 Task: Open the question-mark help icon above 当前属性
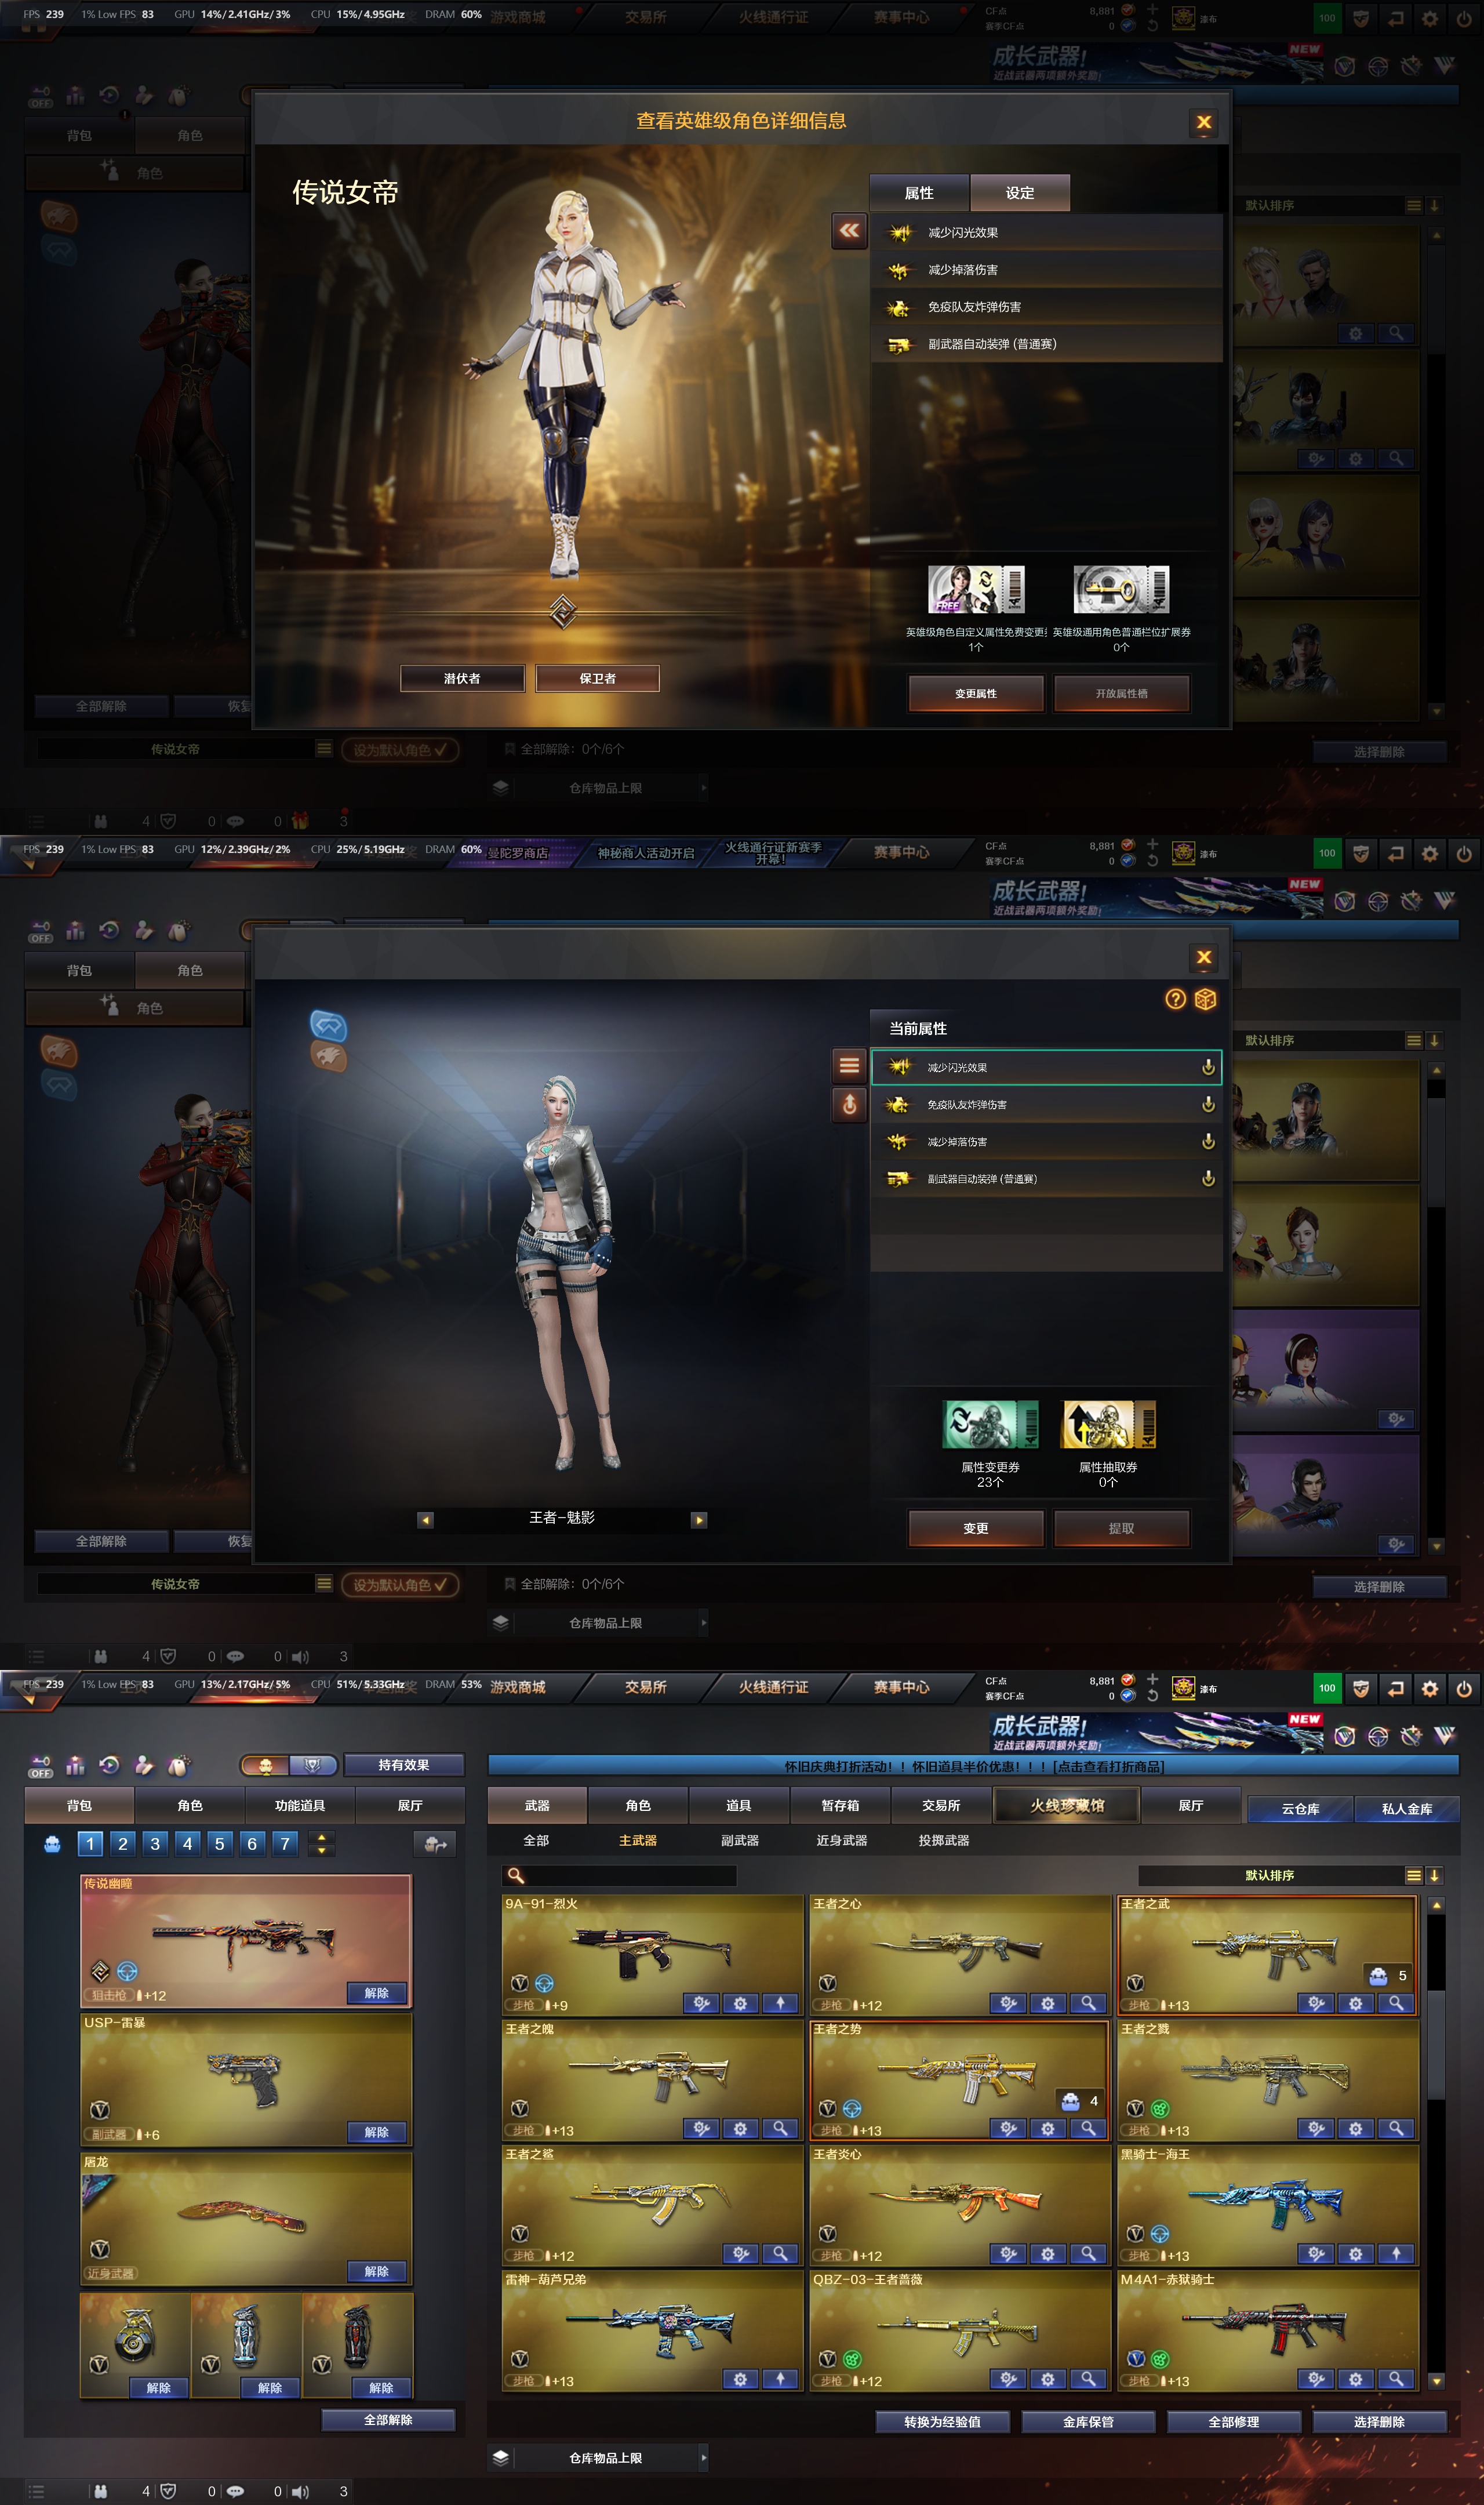(1176, 999)
